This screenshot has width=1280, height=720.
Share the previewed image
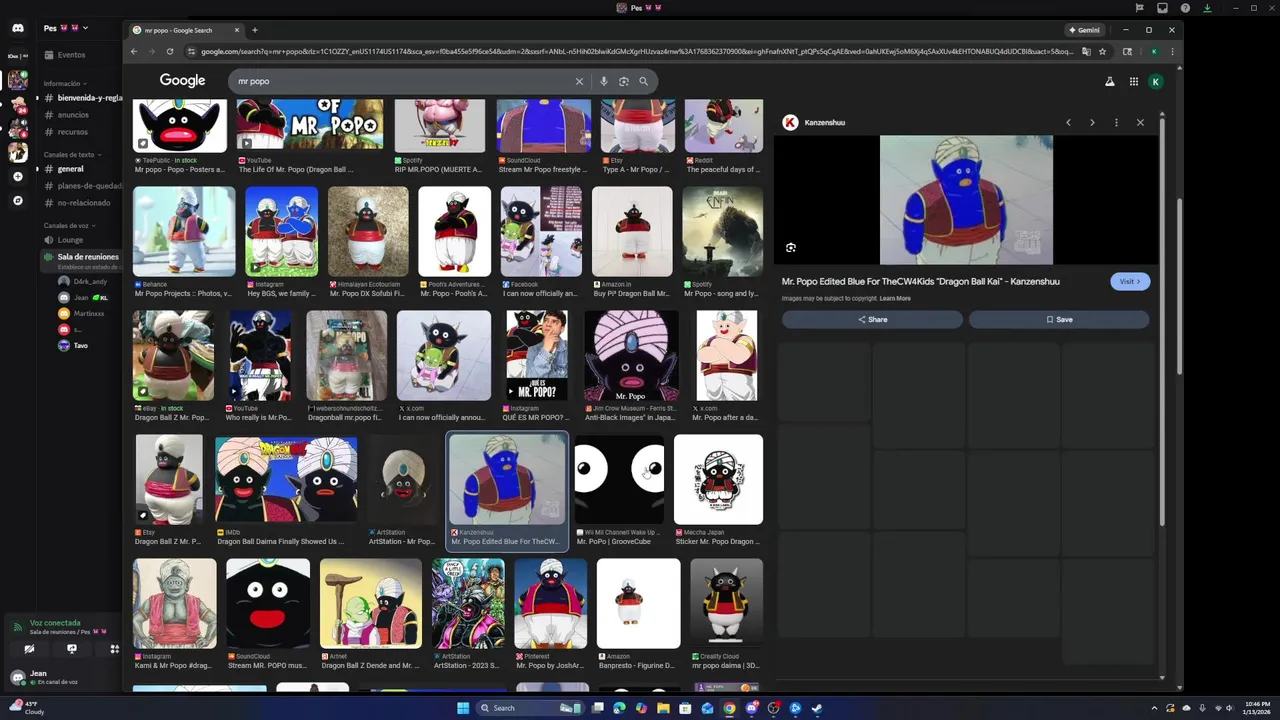click(872, 320)
